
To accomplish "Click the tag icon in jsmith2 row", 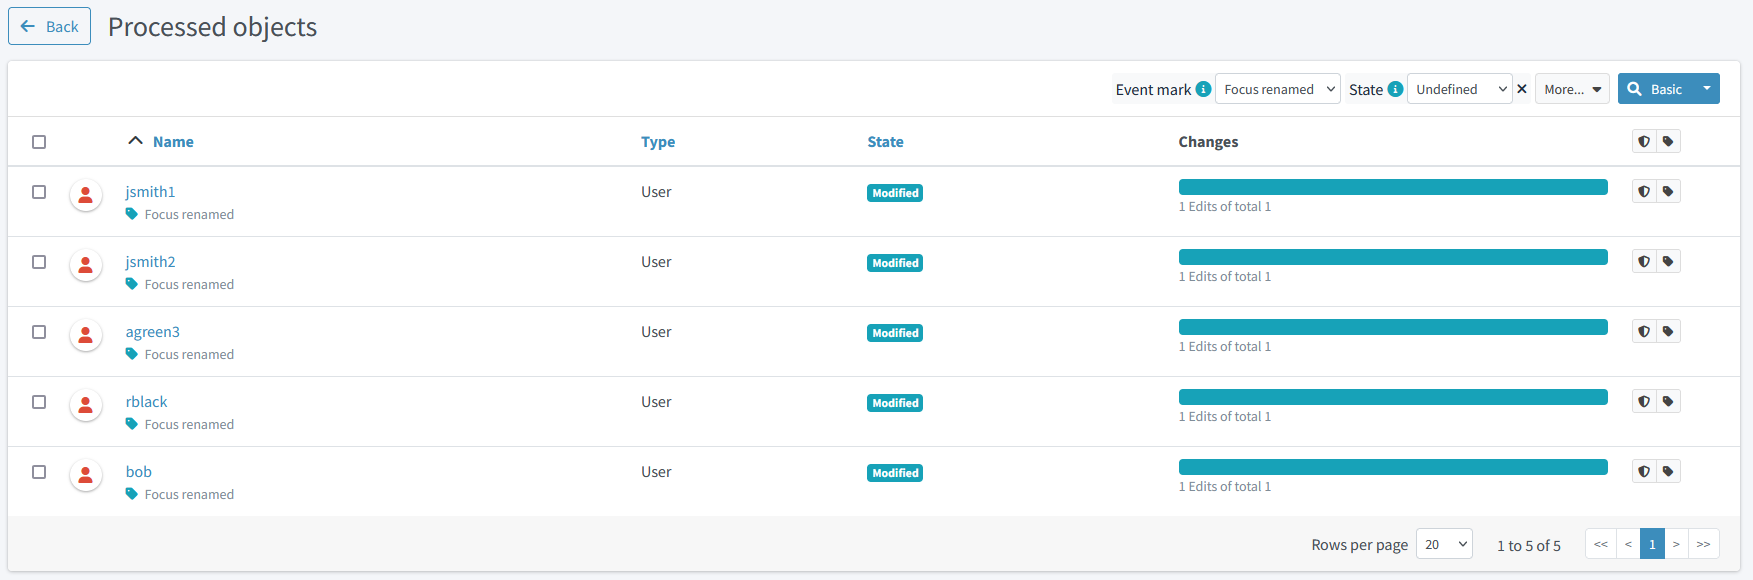I will pyautogui.click(x=1668, y=261).
